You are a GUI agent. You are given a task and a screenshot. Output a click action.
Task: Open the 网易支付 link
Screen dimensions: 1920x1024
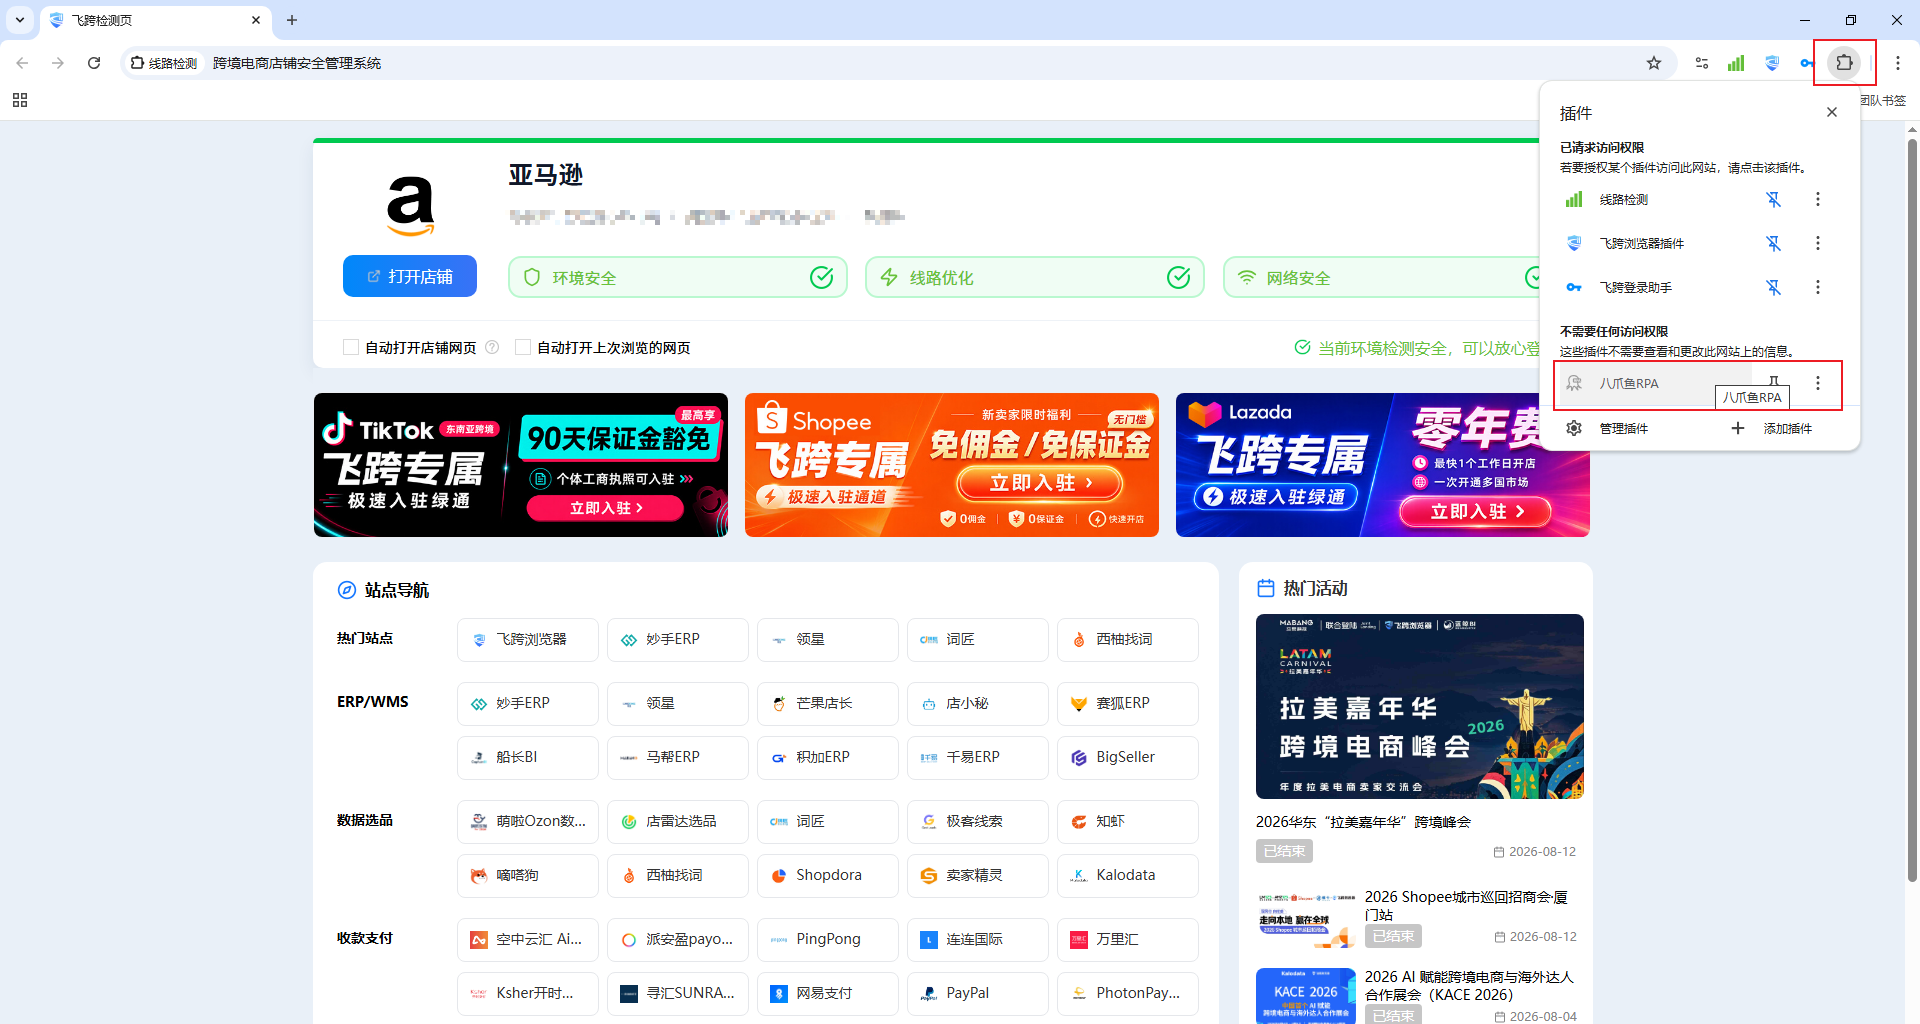tap(828, 994)
